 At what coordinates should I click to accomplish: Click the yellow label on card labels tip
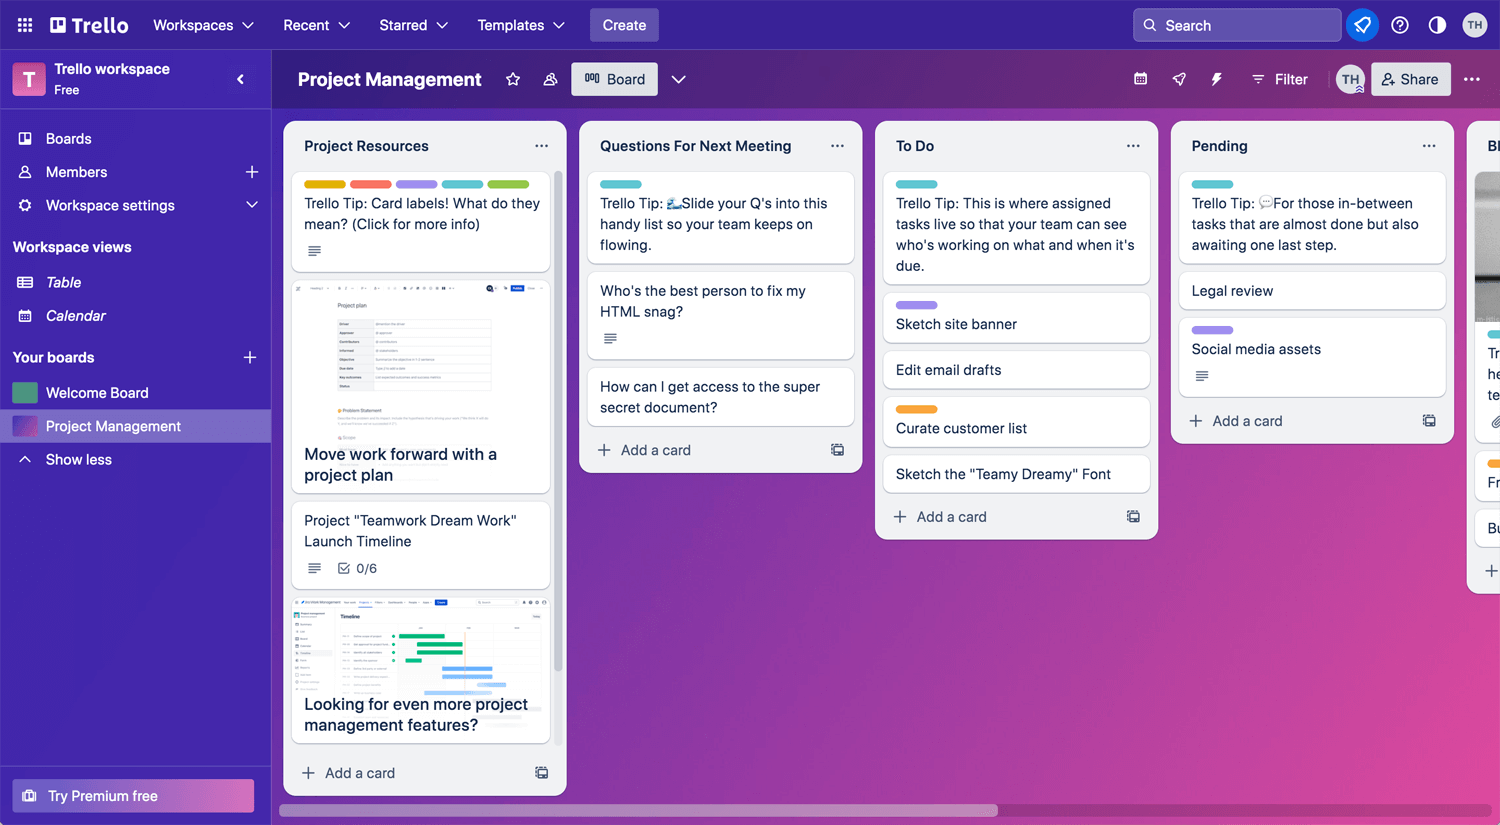325,184
